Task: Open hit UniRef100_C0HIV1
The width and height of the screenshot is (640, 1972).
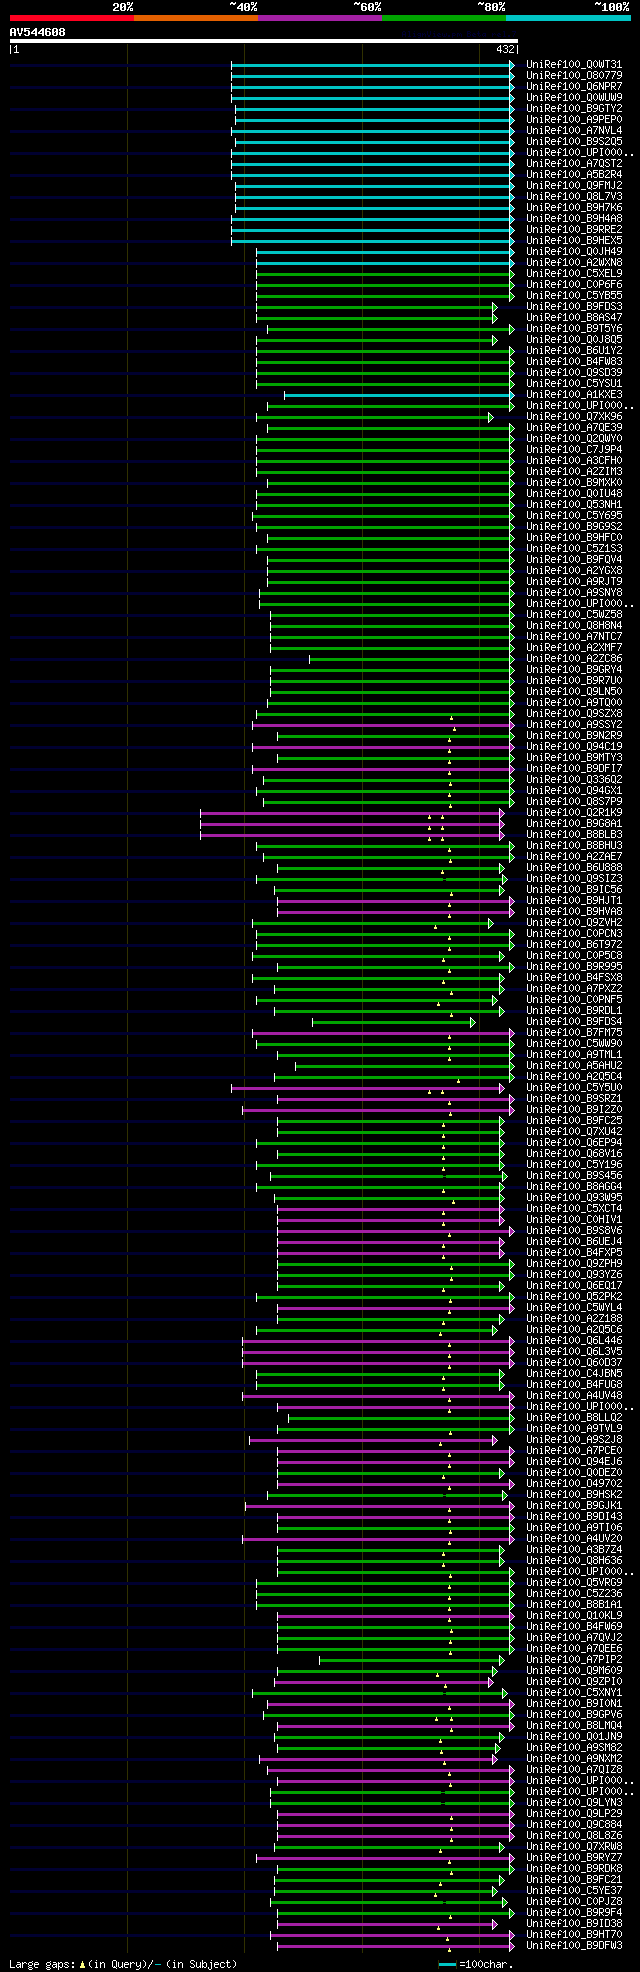Action: click(574, 1220)
